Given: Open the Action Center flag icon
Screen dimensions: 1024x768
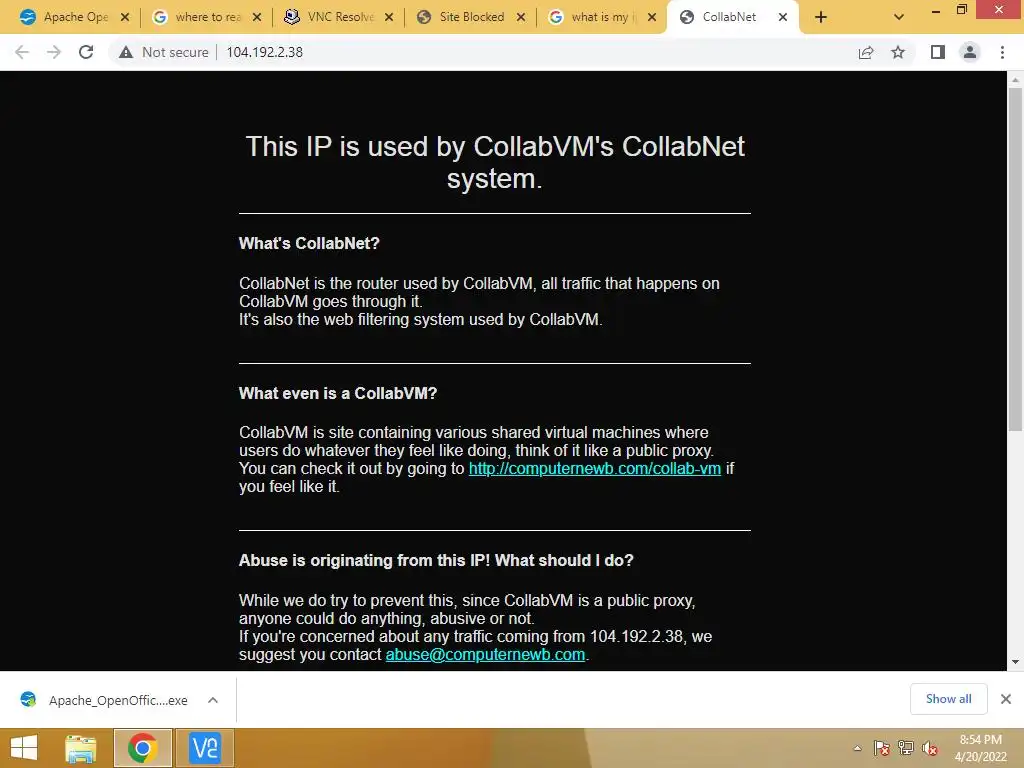Looking at the screenshot, I should 882,748.
